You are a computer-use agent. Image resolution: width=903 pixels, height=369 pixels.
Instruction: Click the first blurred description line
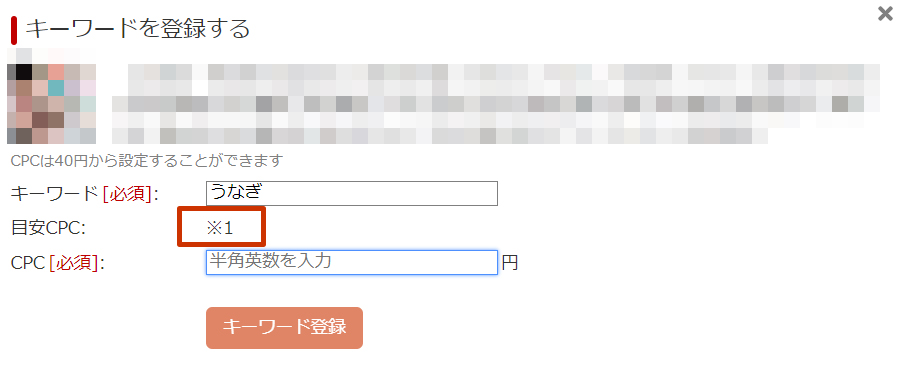(503, 72)
